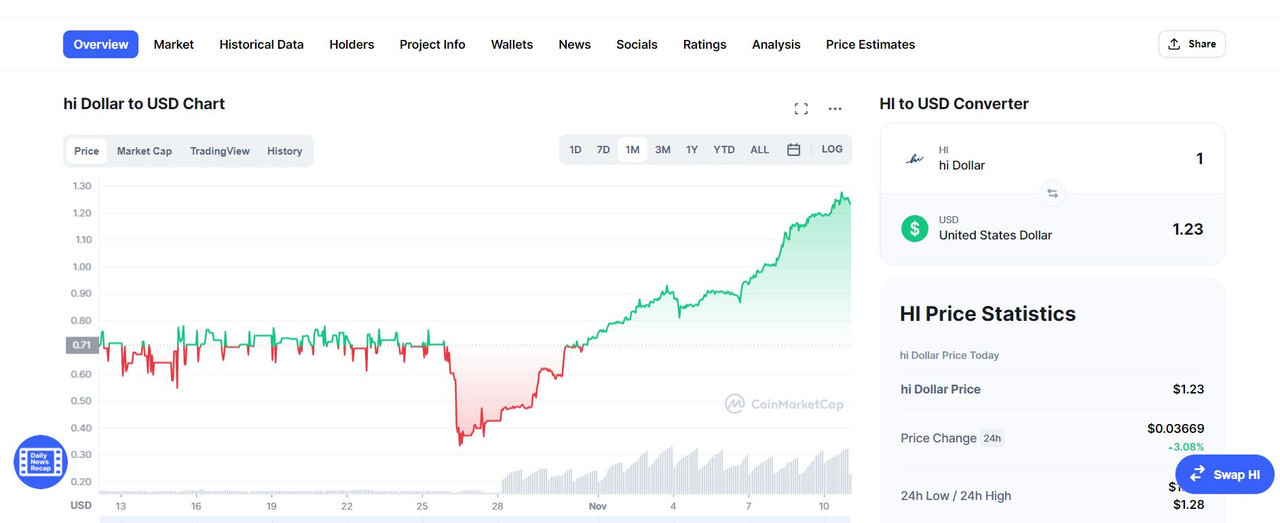1280x523 pixels.
Task: Open the 24h price change period selector
Action: pos(992,438)
